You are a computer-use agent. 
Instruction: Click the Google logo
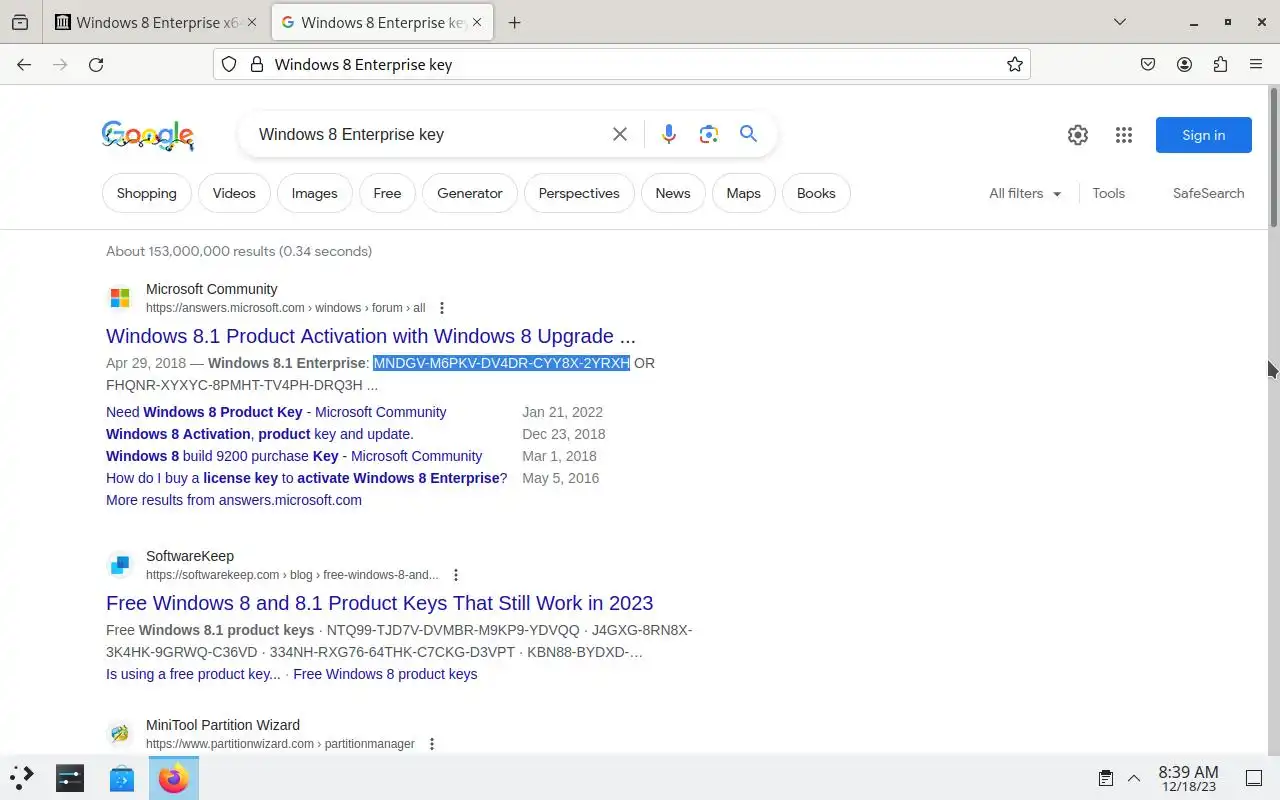pos(148,135)
